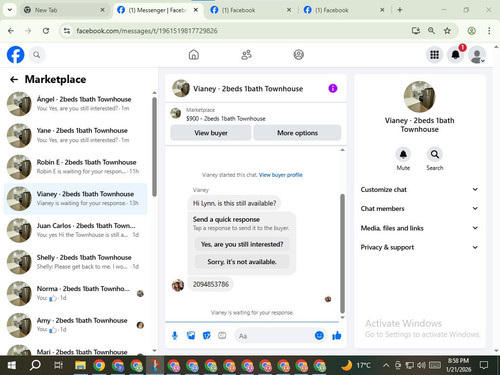This screenshot has height=375, width=500.
Task: Expand Chat members section
Action: tap(419, 209)
